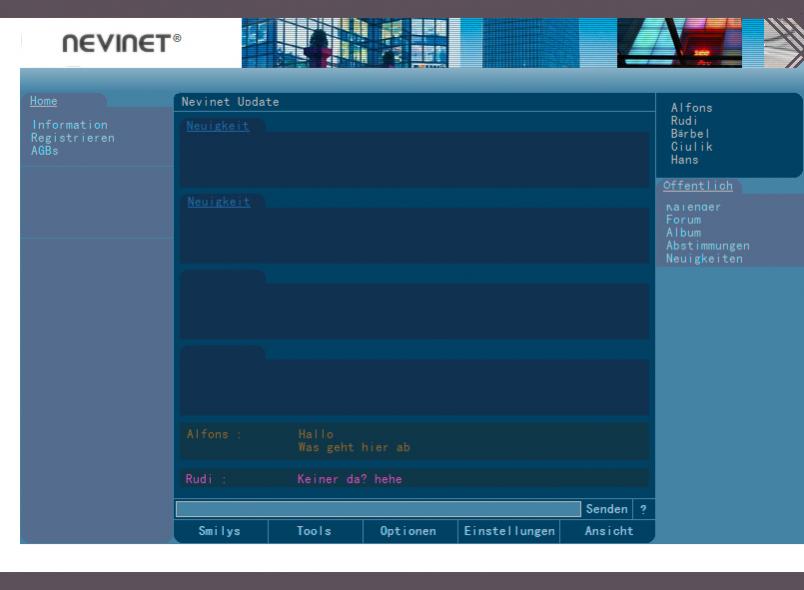The image size is (804, 590).
Task: Open the Information link
Action: coord(69,125)
